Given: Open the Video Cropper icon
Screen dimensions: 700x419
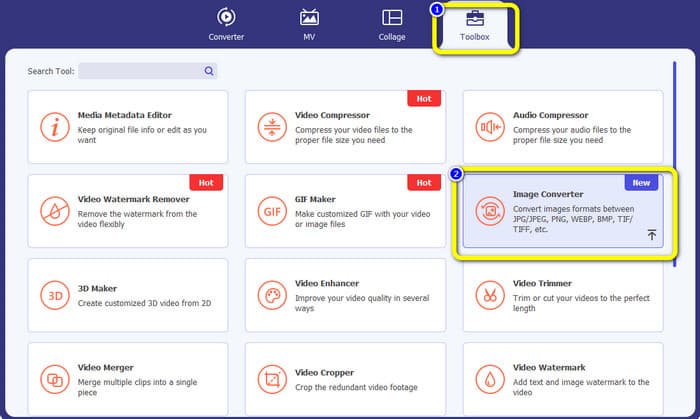Looking at the screenshot, I should pyautogui.click(x=272, y=380).
